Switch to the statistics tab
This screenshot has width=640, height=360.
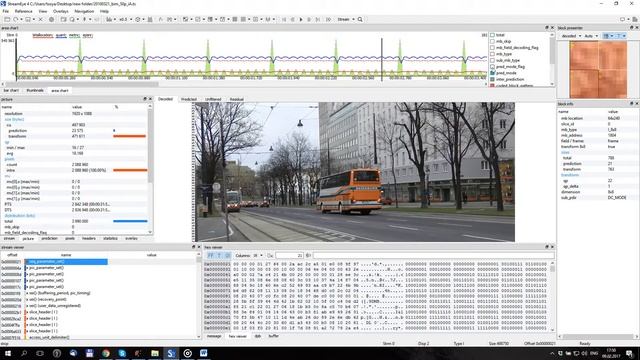[x=110, y=238]
